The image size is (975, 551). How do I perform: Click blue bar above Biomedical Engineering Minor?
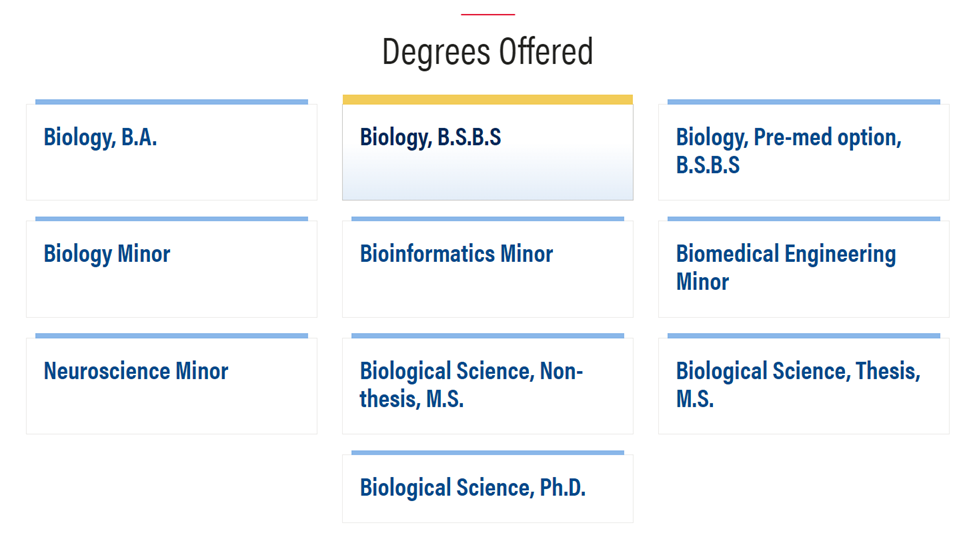803,219
